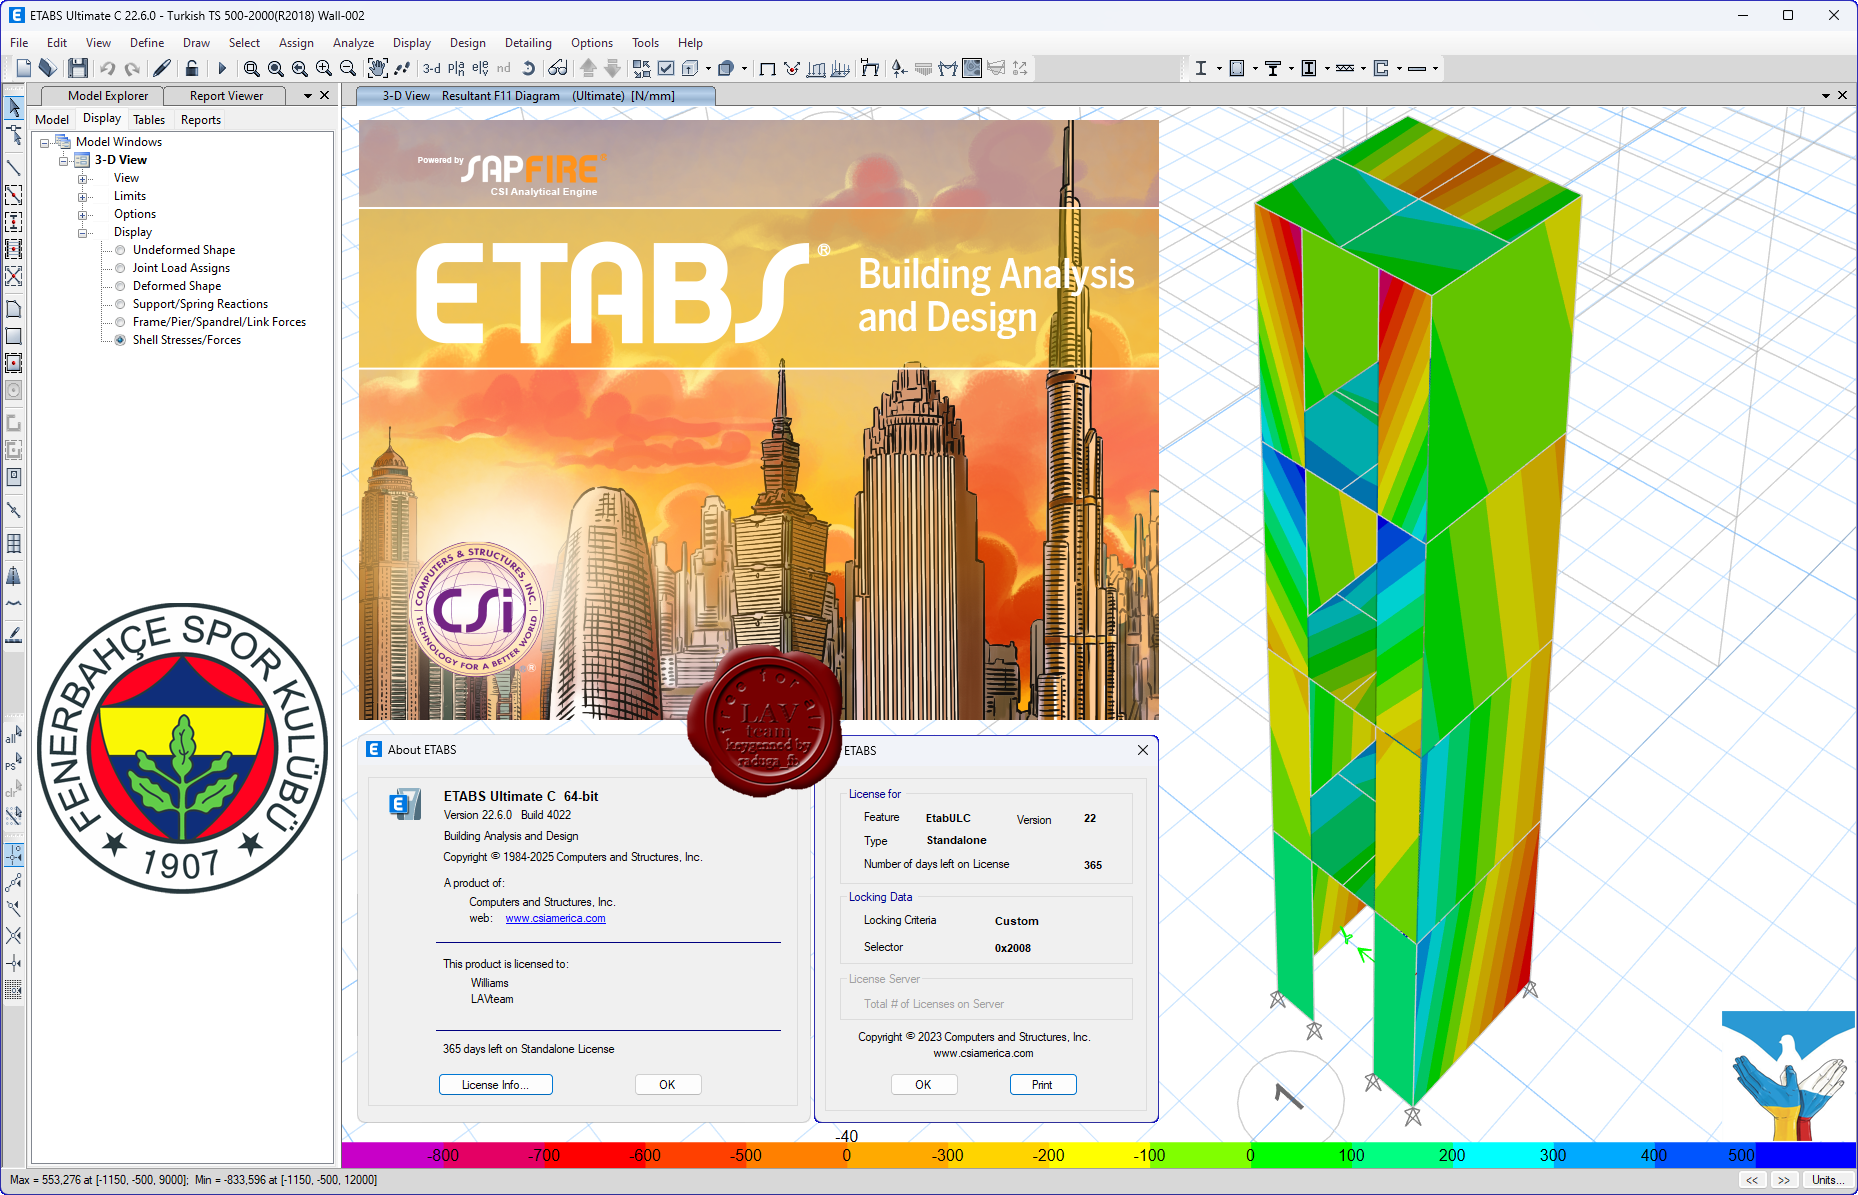
Task: Click Print in ETABS license dialog
Action: pyautogui.click(x=1043, y=1085)
